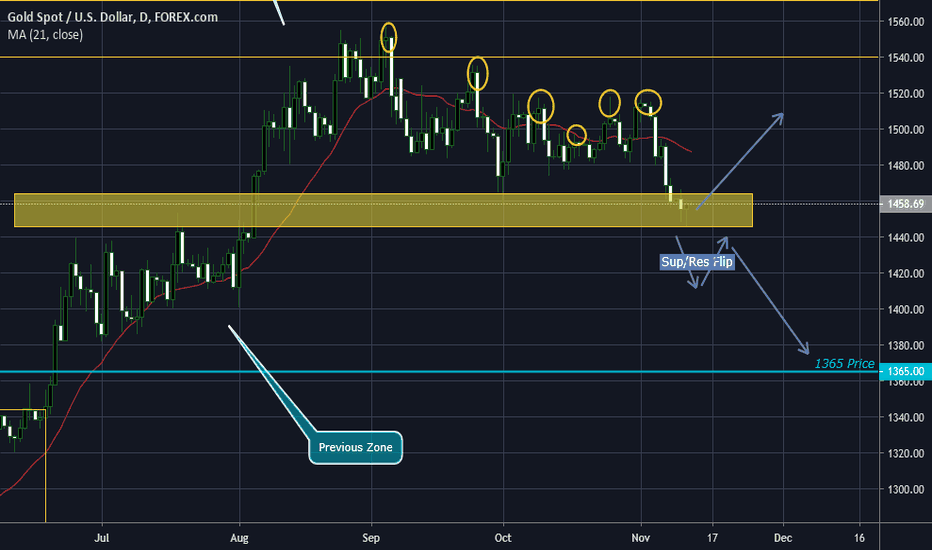Click the 1560.00 price axis label
Viewport: 932px width, 550px height.
[x=906, y=22]
